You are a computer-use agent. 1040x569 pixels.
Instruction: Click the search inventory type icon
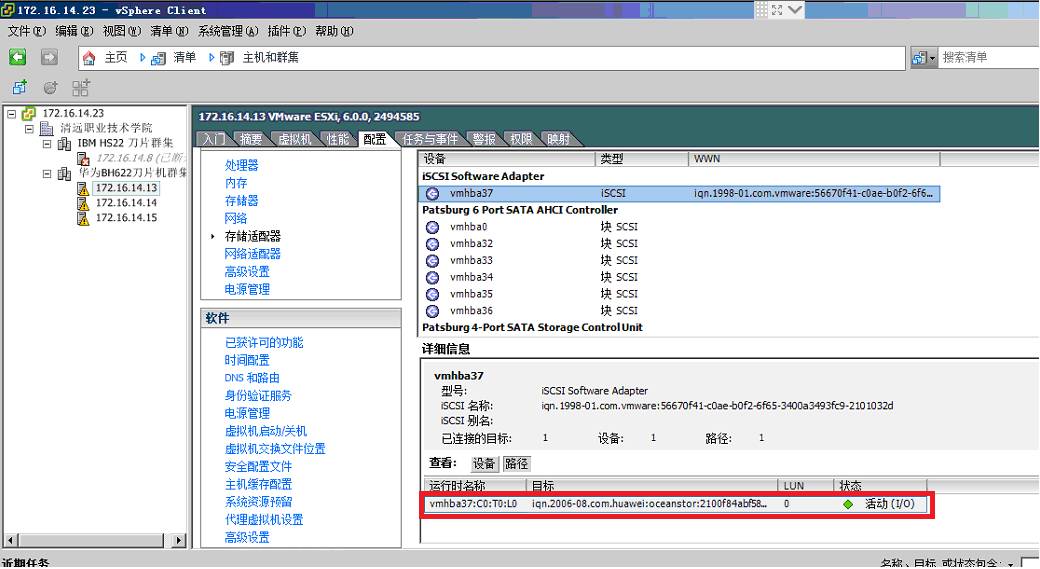pos(919,58)
